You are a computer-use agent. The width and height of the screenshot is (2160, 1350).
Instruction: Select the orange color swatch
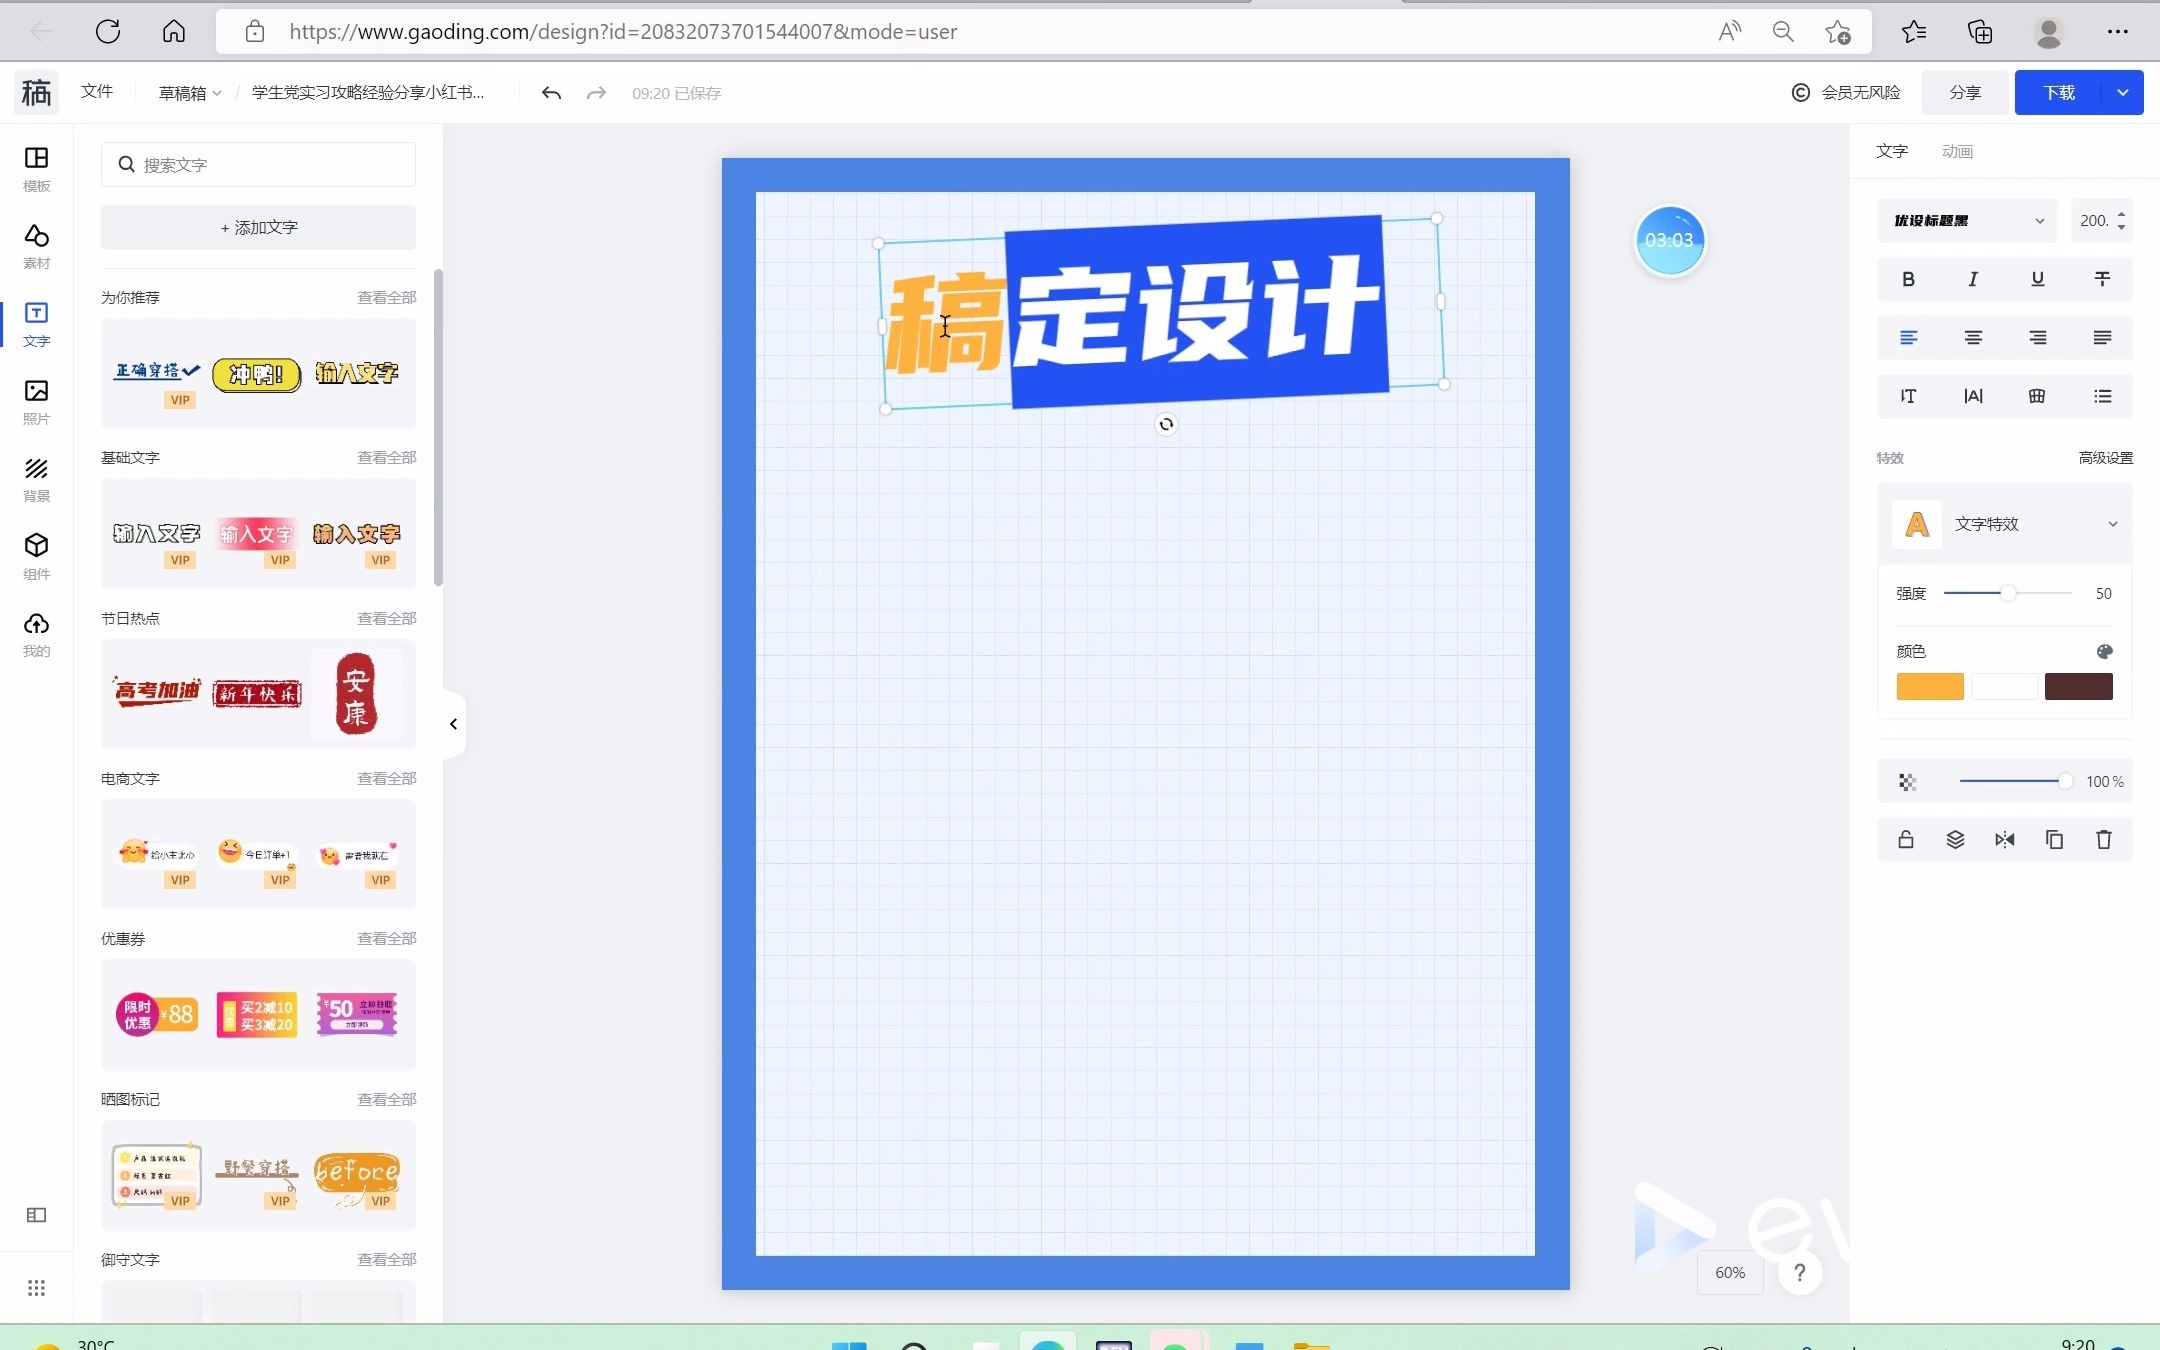coord(1930,687)
